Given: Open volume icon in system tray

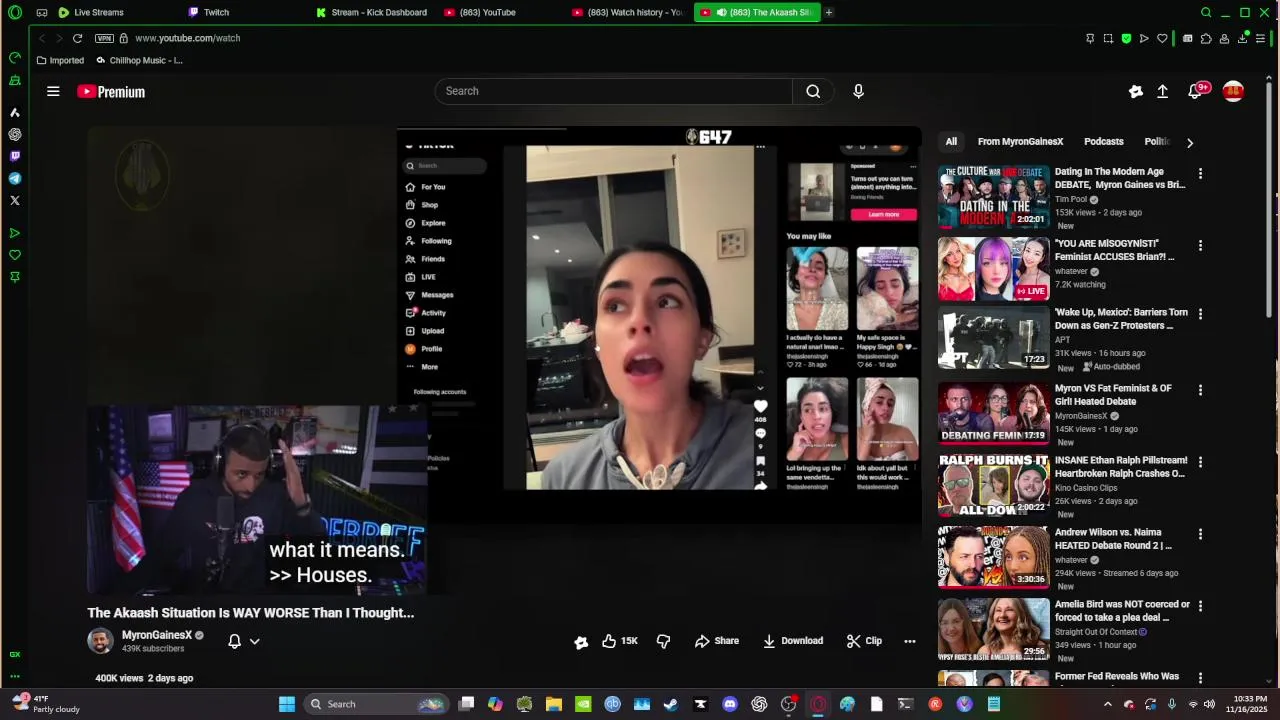Looking at the screenshot, I should pyautogui.click(x=1210, y=704).
